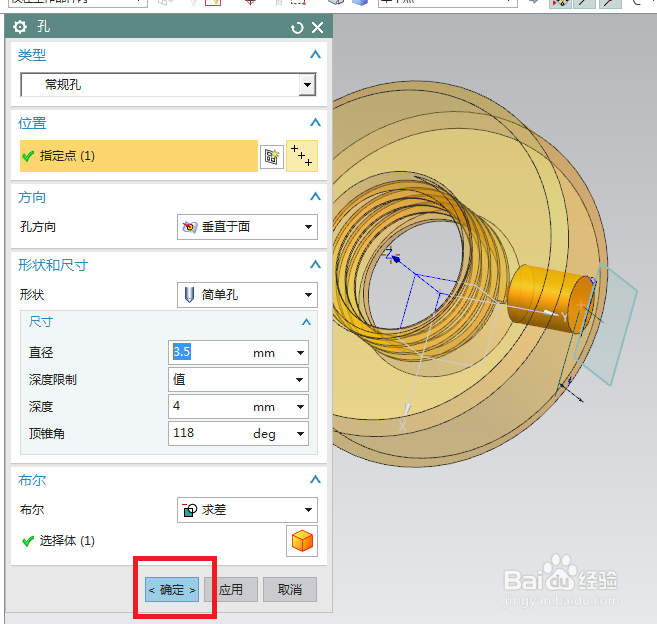Open the 求差 boolean dropdown
657x624 pixels.
[247, 510]
